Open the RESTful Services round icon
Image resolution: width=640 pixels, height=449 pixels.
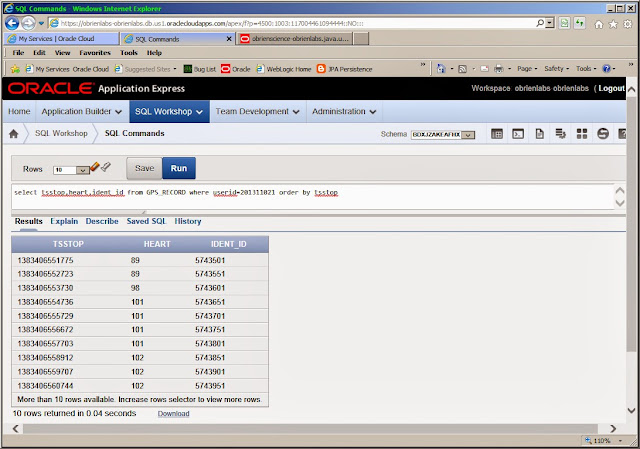[603, 133]
